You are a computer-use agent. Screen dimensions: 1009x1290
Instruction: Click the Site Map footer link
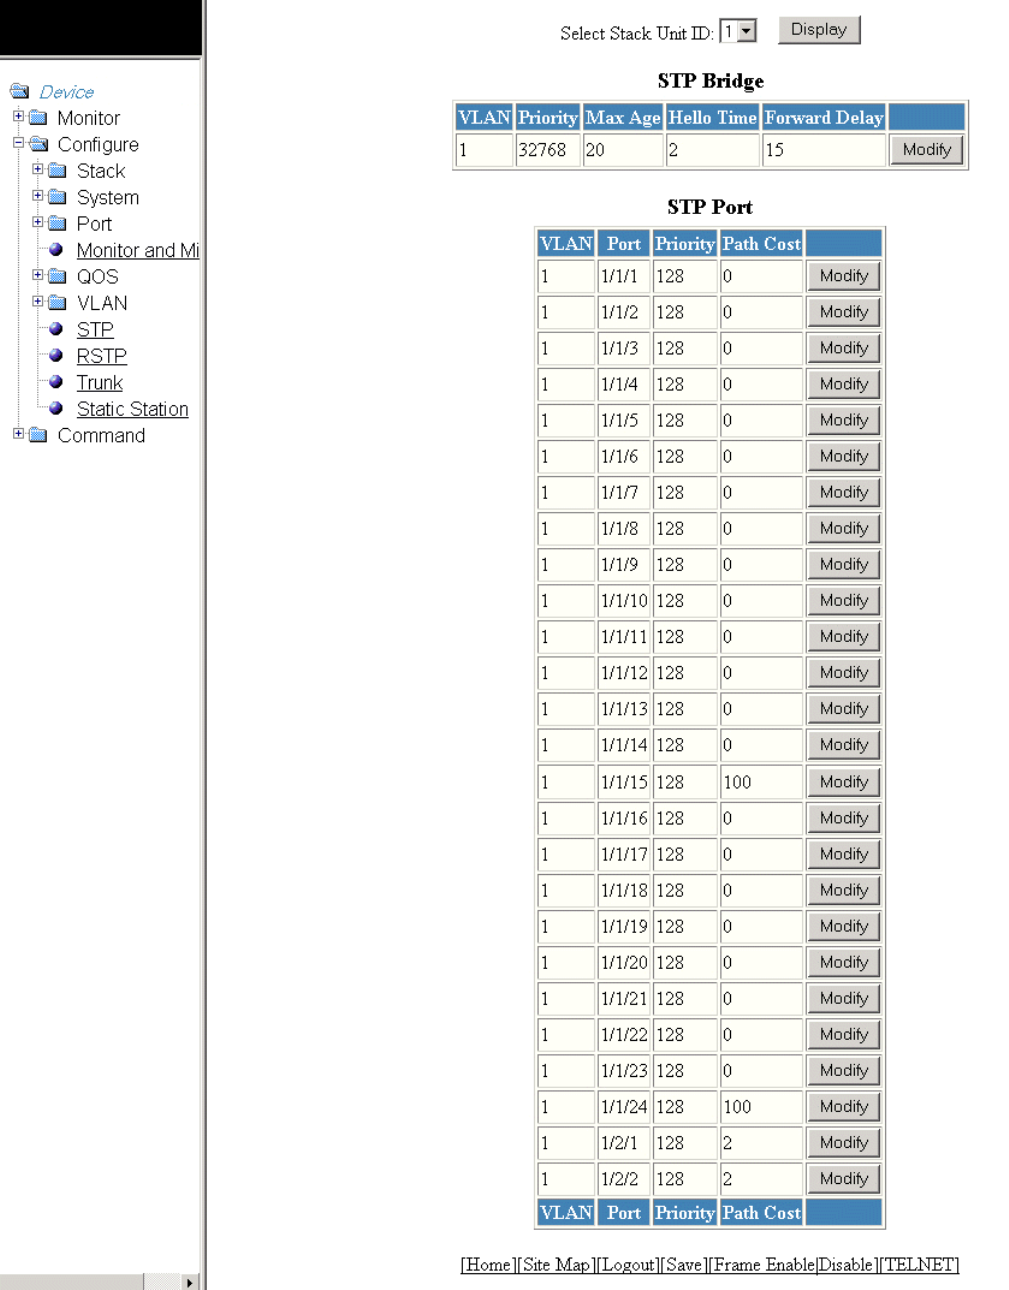pos(557,1265)
